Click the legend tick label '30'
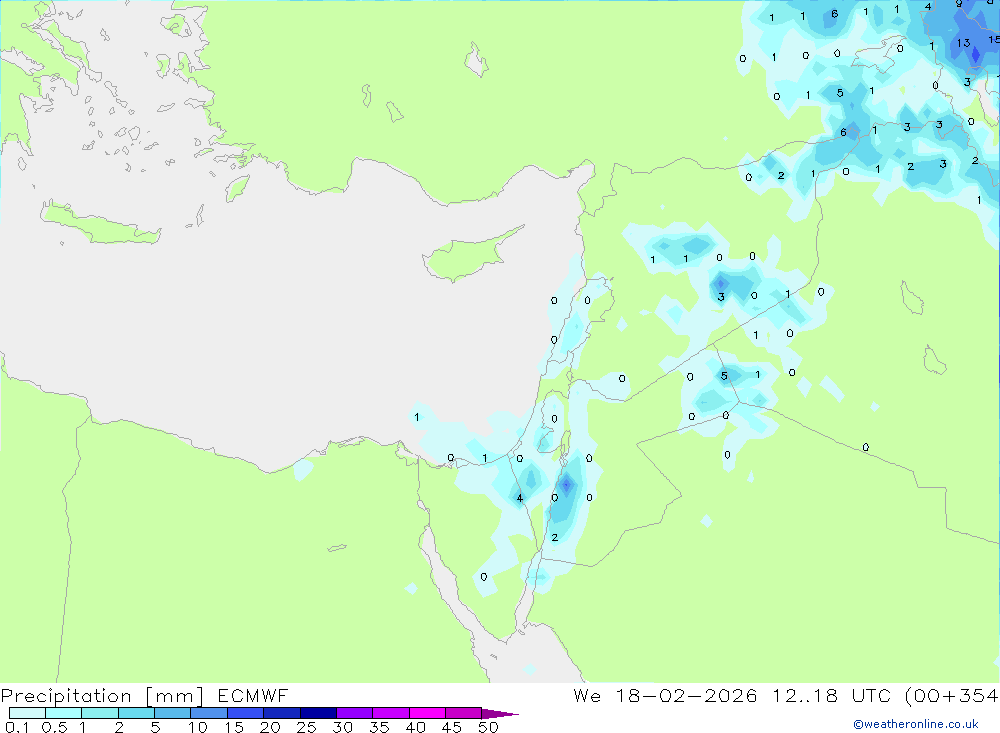Viewport: 1000px width, 733px height. [x=342, y=727]
